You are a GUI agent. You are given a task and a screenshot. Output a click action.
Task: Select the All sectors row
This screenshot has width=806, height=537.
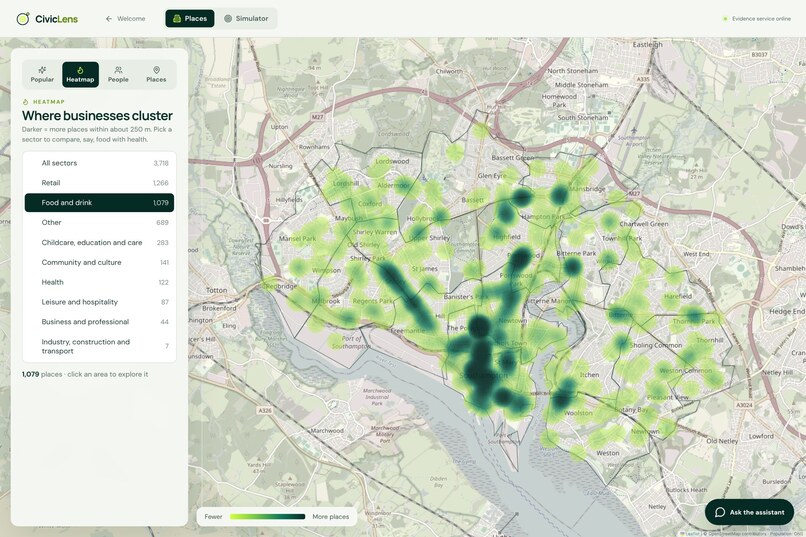point(99,163)
